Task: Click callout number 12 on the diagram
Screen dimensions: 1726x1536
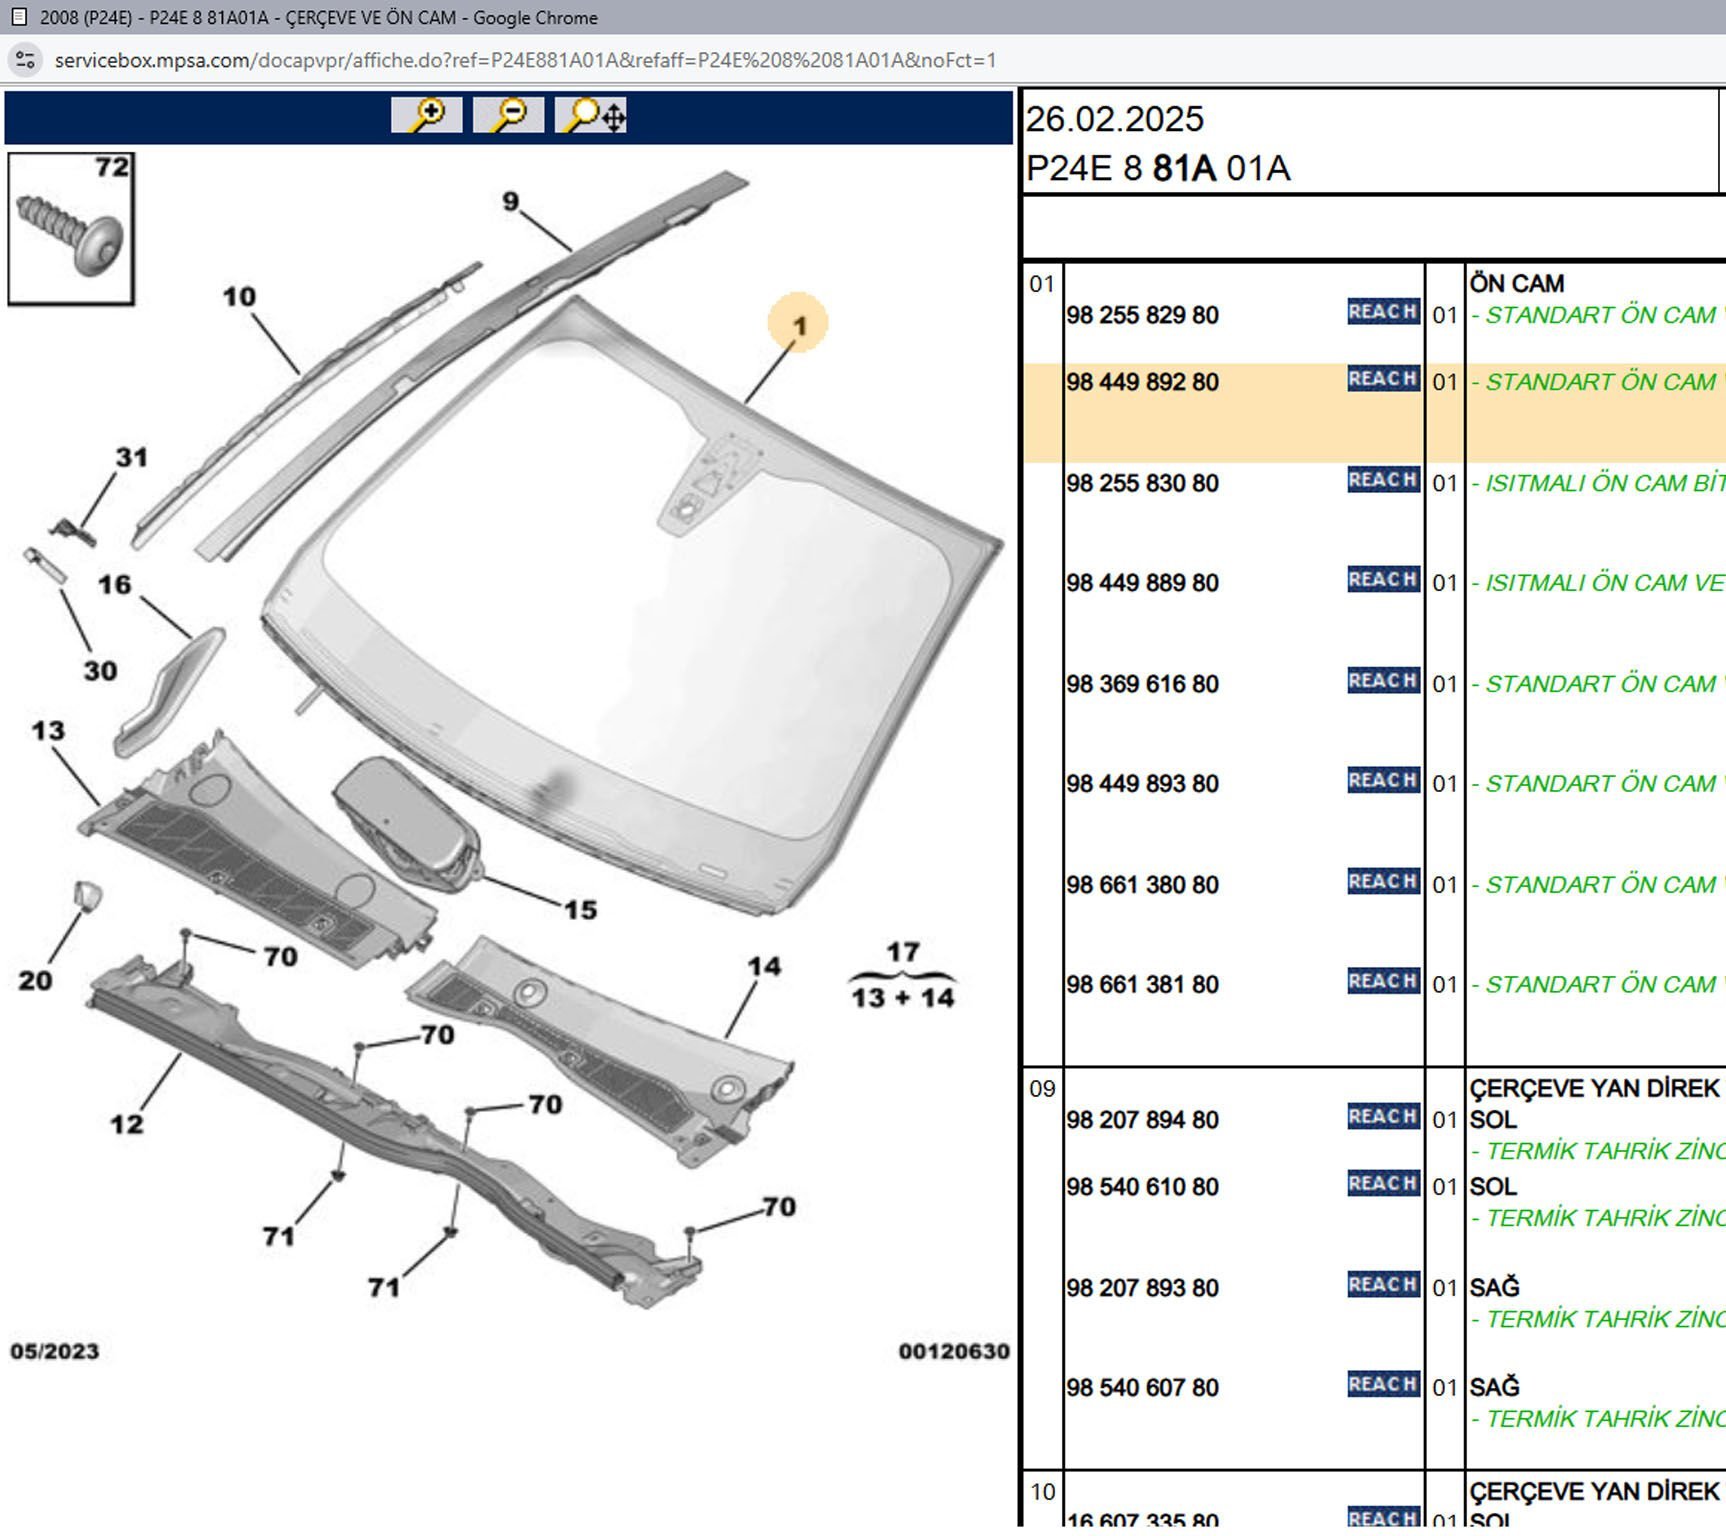Action: (127, 1124)
